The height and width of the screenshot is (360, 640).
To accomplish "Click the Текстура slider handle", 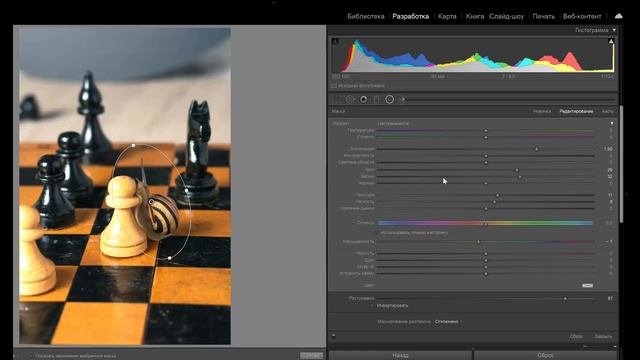I will [497, 195].
